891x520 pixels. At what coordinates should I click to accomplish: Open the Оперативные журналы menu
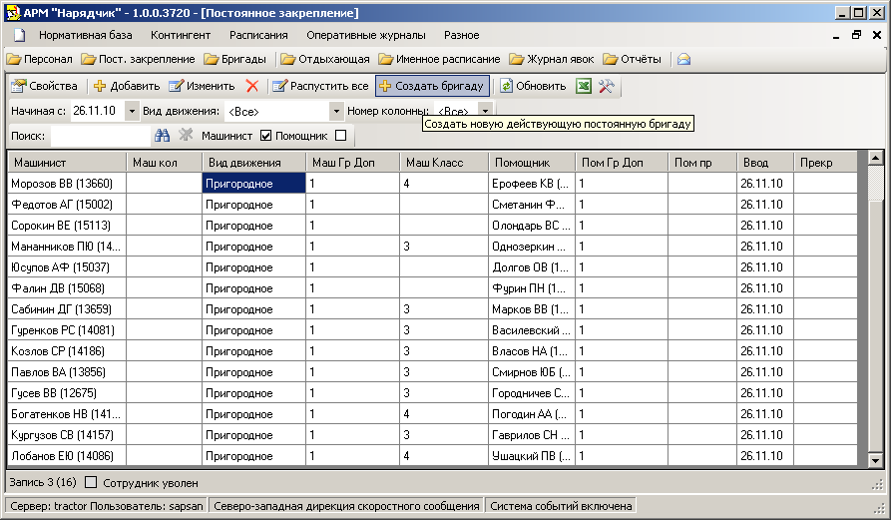point(366,35)
